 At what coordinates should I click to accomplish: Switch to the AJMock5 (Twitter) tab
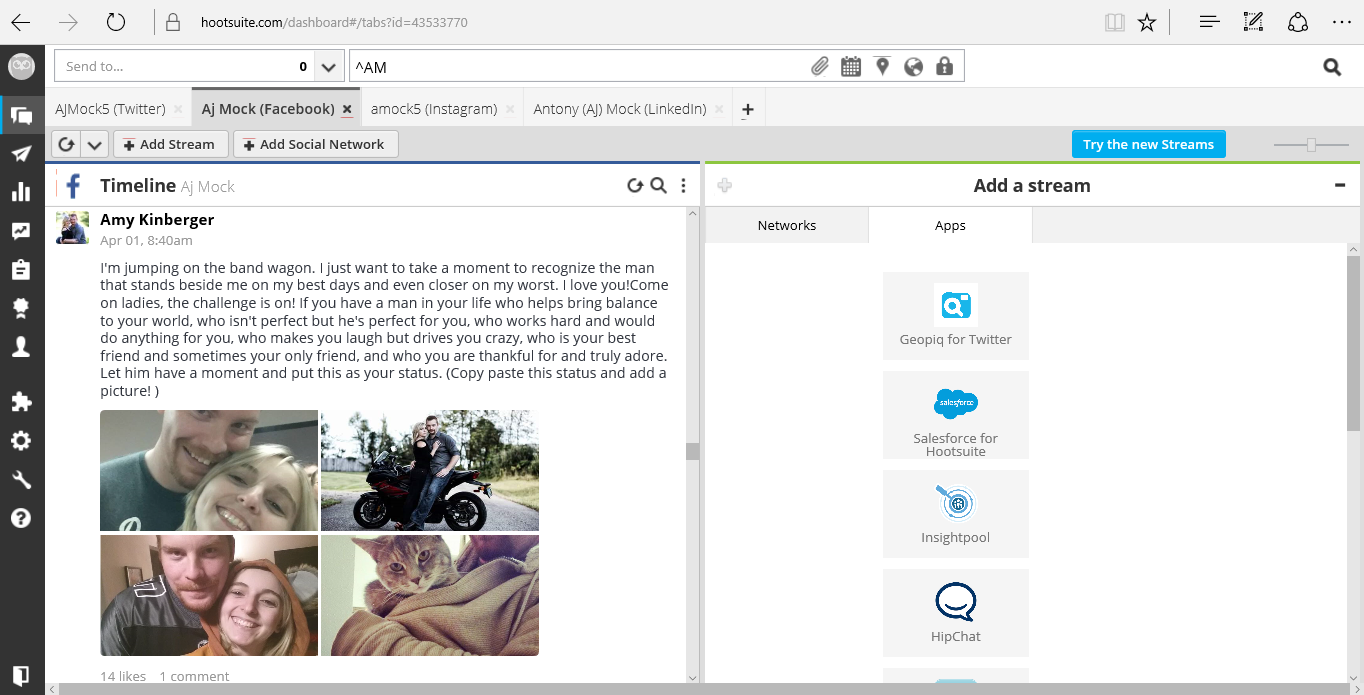tap(110, 109)
